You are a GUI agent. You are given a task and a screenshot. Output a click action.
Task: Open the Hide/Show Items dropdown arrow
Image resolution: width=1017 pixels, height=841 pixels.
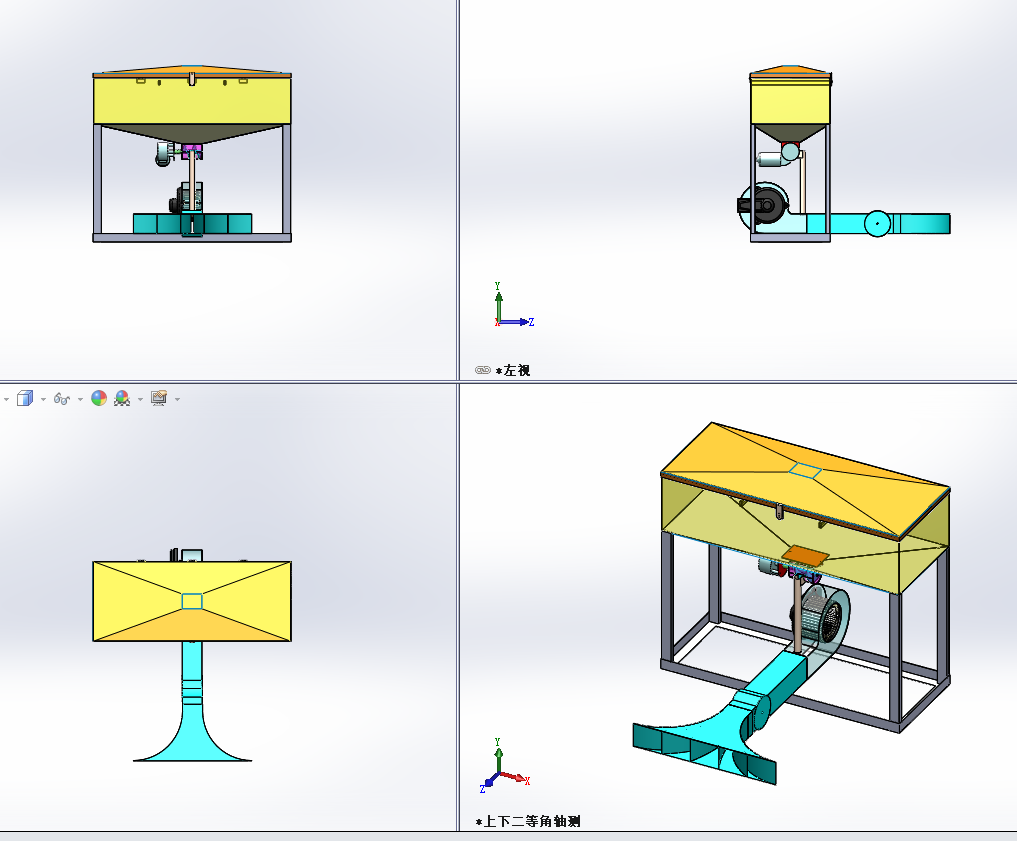coord(80,399)
